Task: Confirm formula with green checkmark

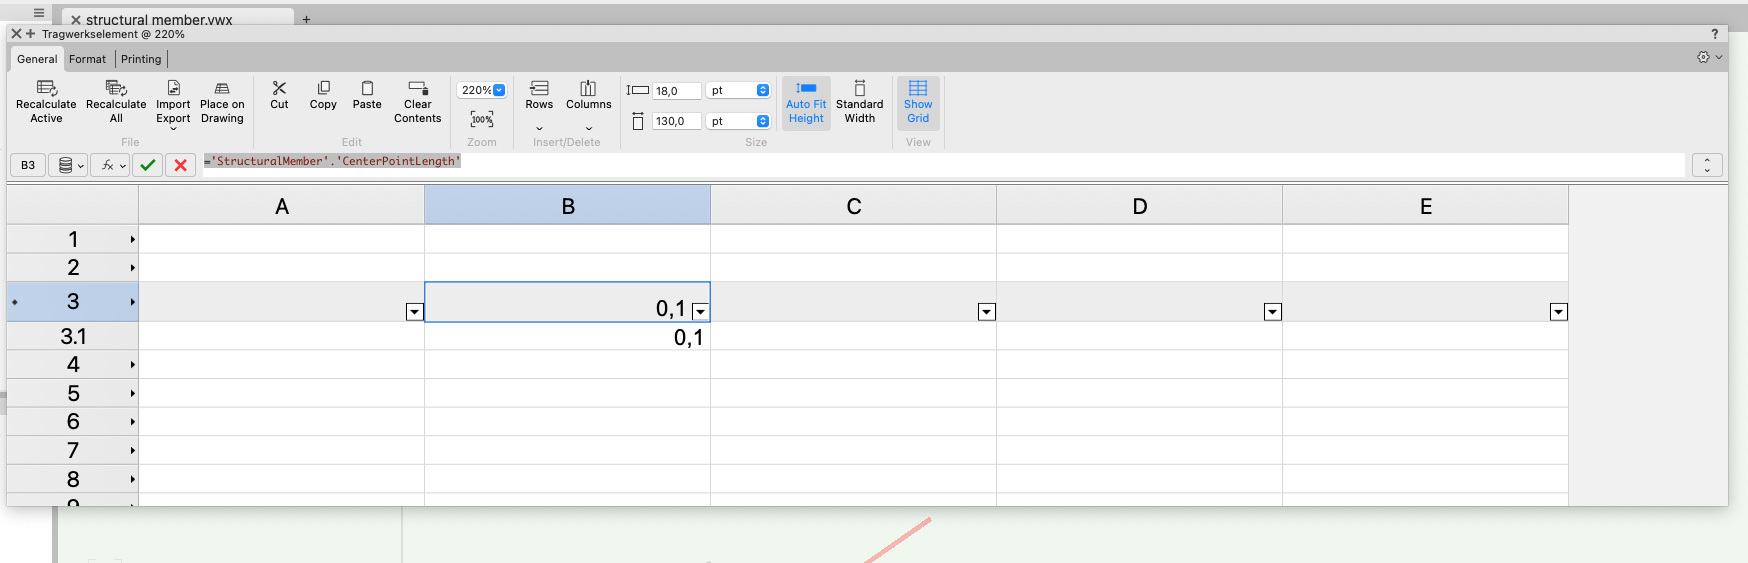Action: point(148,165)
